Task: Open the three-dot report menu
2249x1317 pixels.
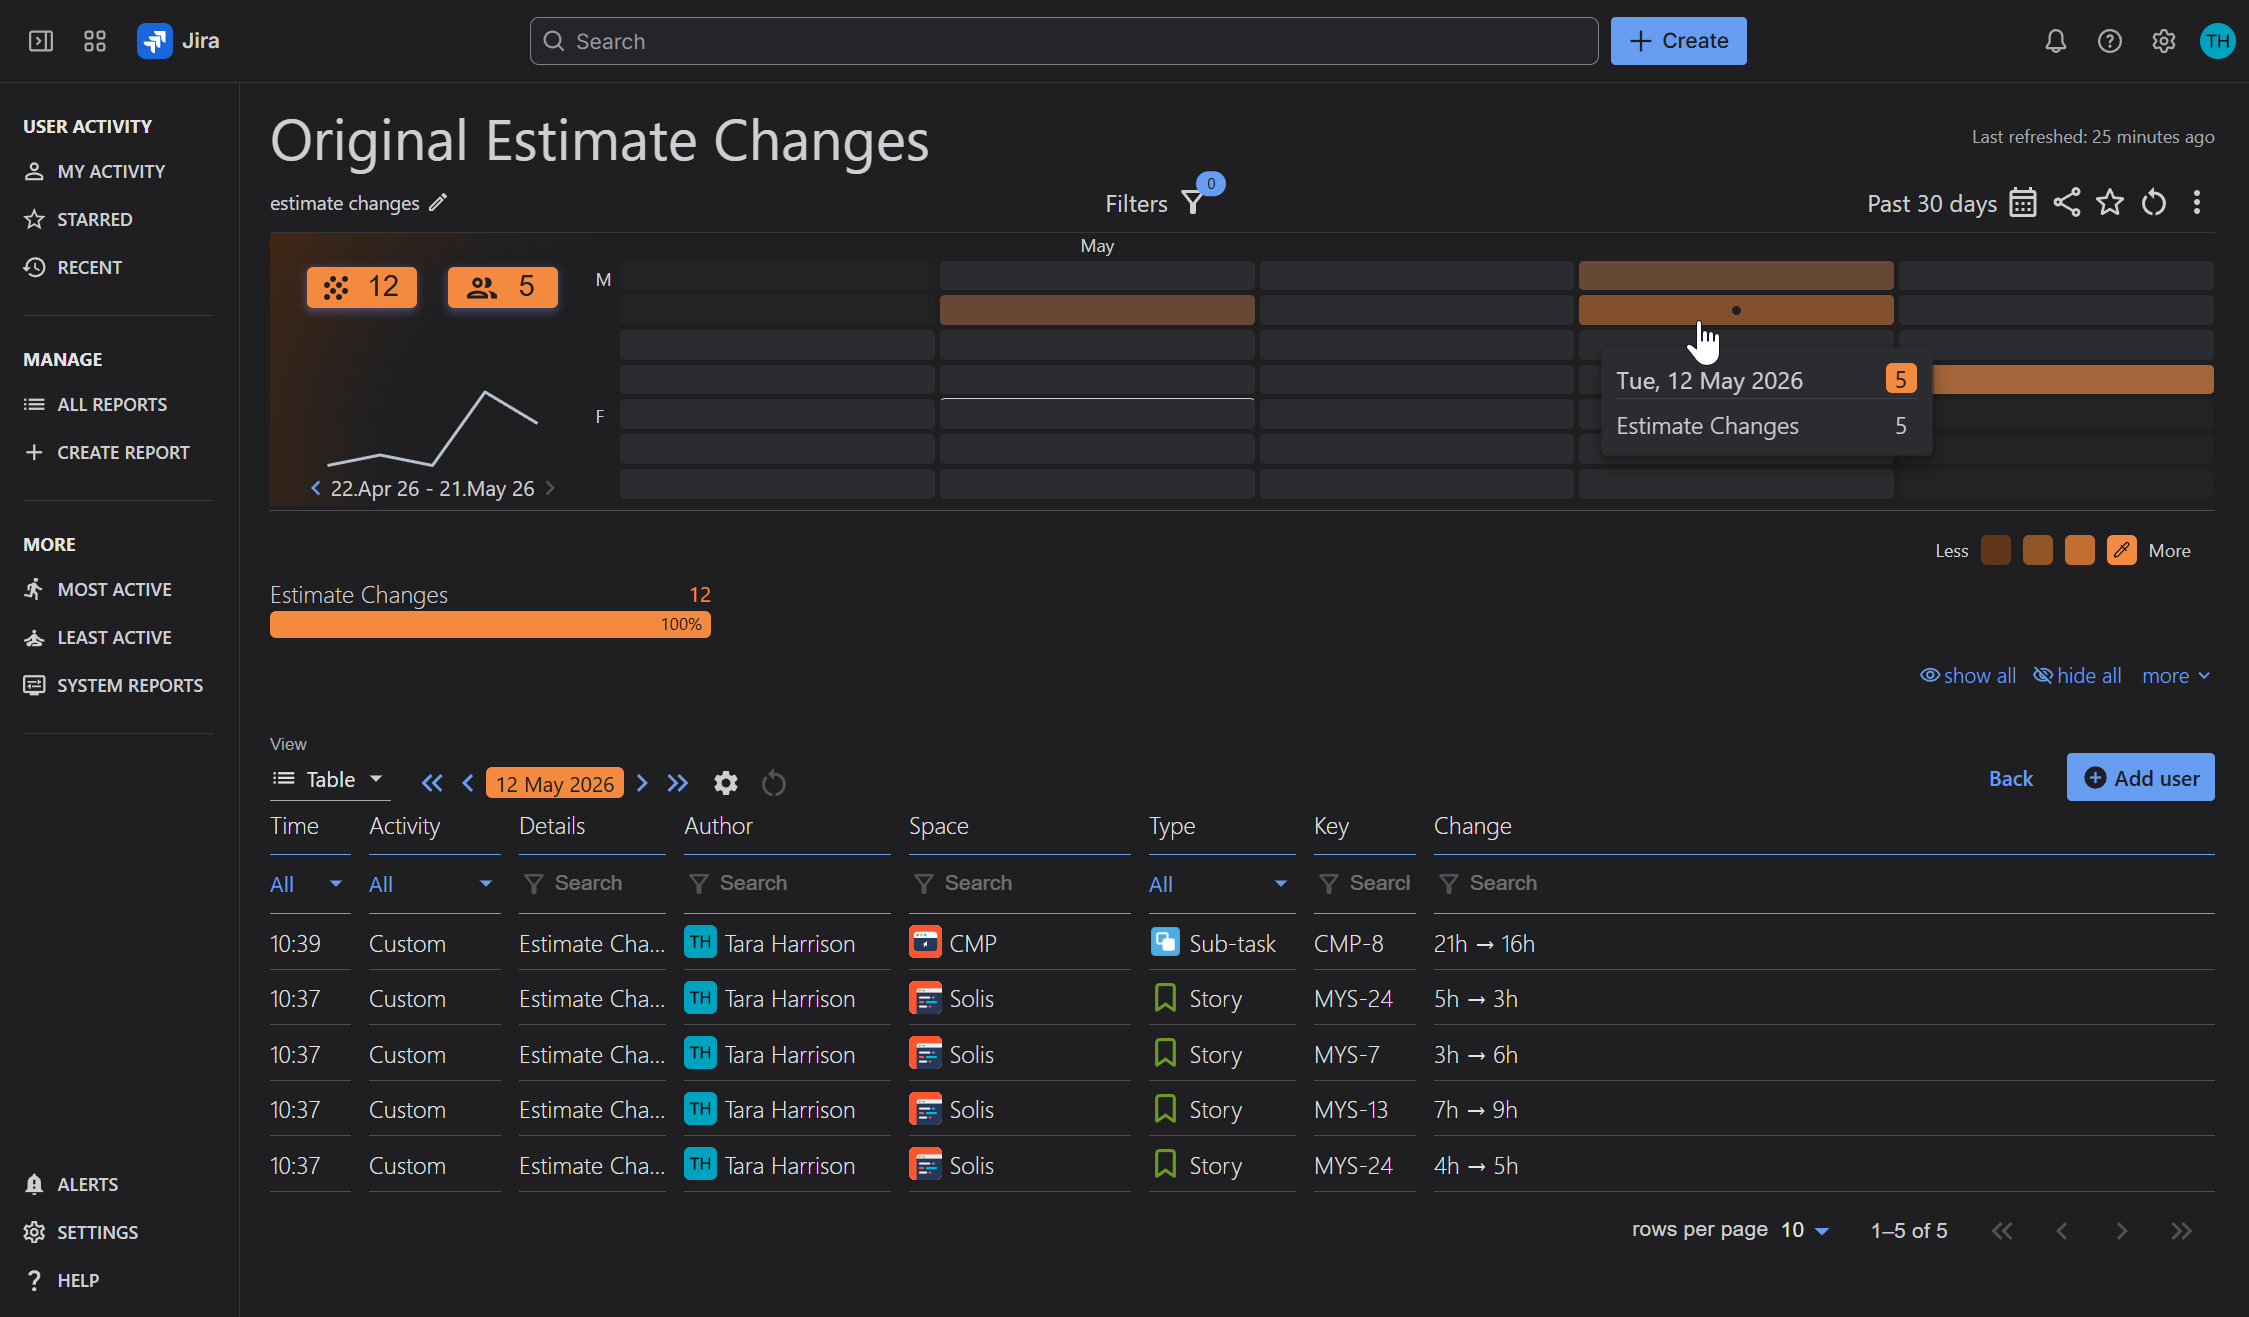Action: [2197, 203]
